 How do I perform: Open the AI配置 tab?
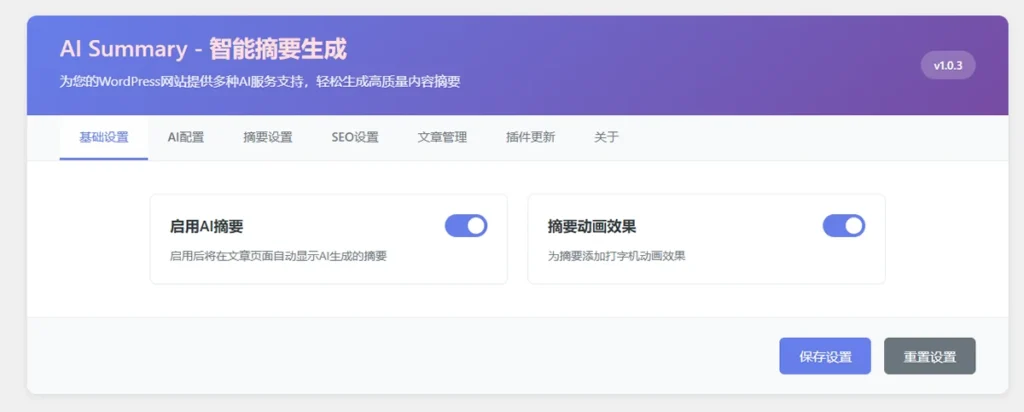click(x=185, y=138)
